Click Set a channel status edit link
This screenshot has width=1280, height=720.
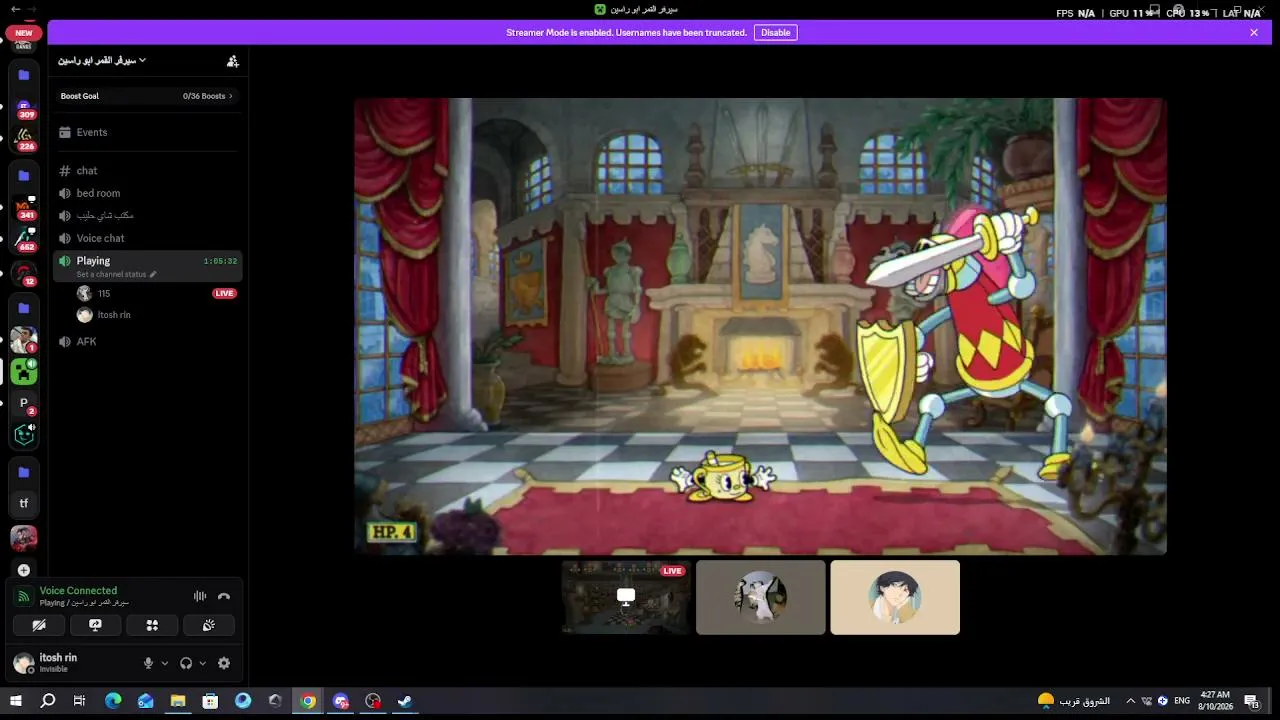coord(116,274)
